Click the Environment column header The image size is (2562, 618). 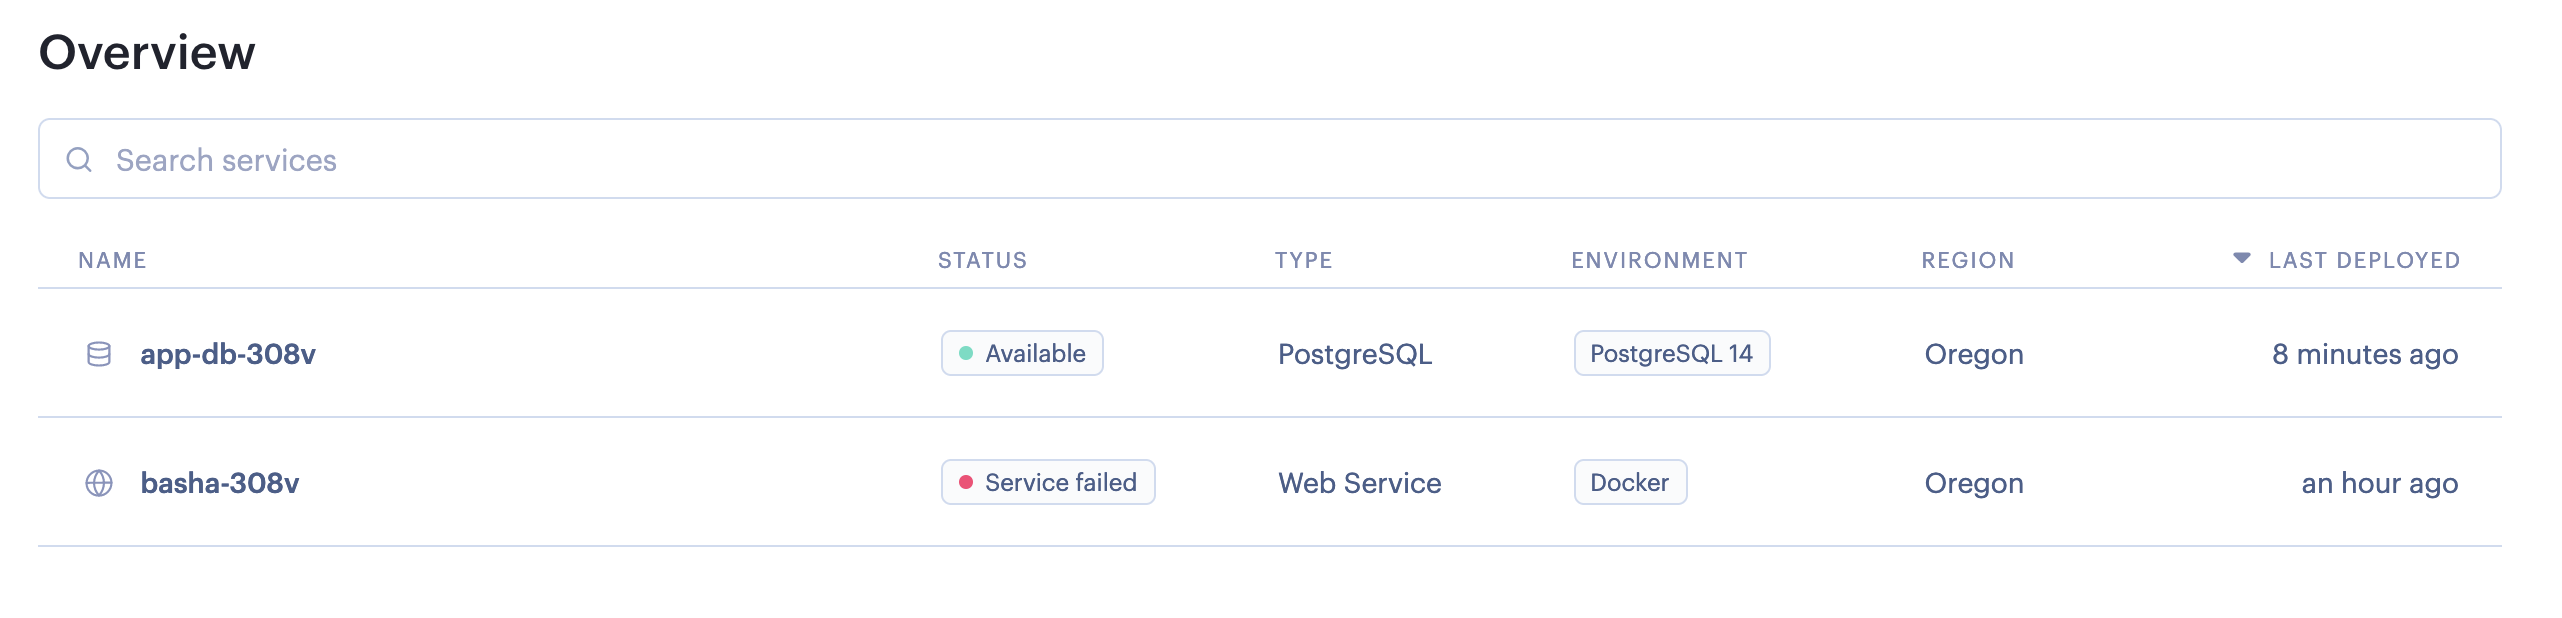(1659, 260)
